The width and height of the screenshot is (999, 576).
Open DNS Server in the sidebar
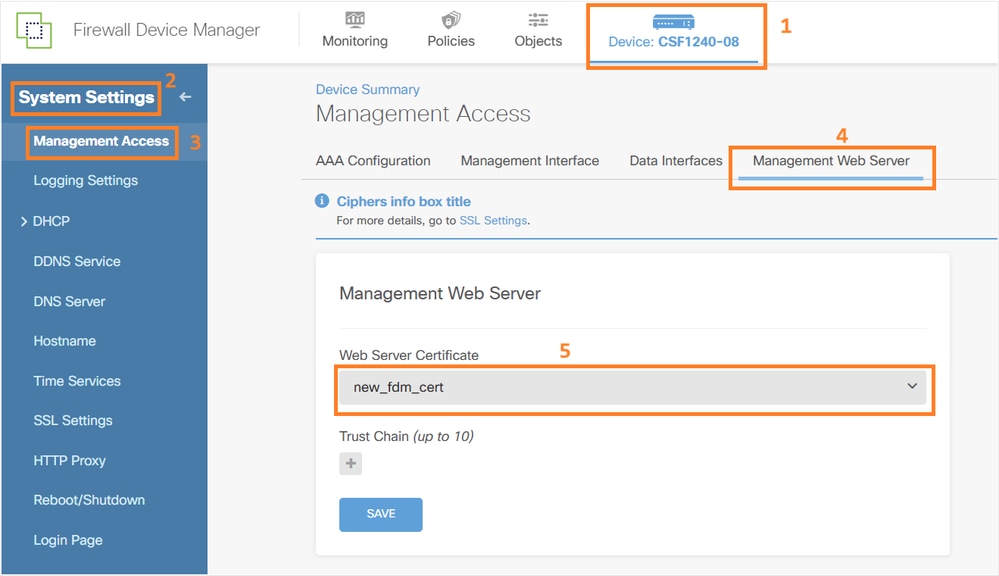tap(69, 301)
